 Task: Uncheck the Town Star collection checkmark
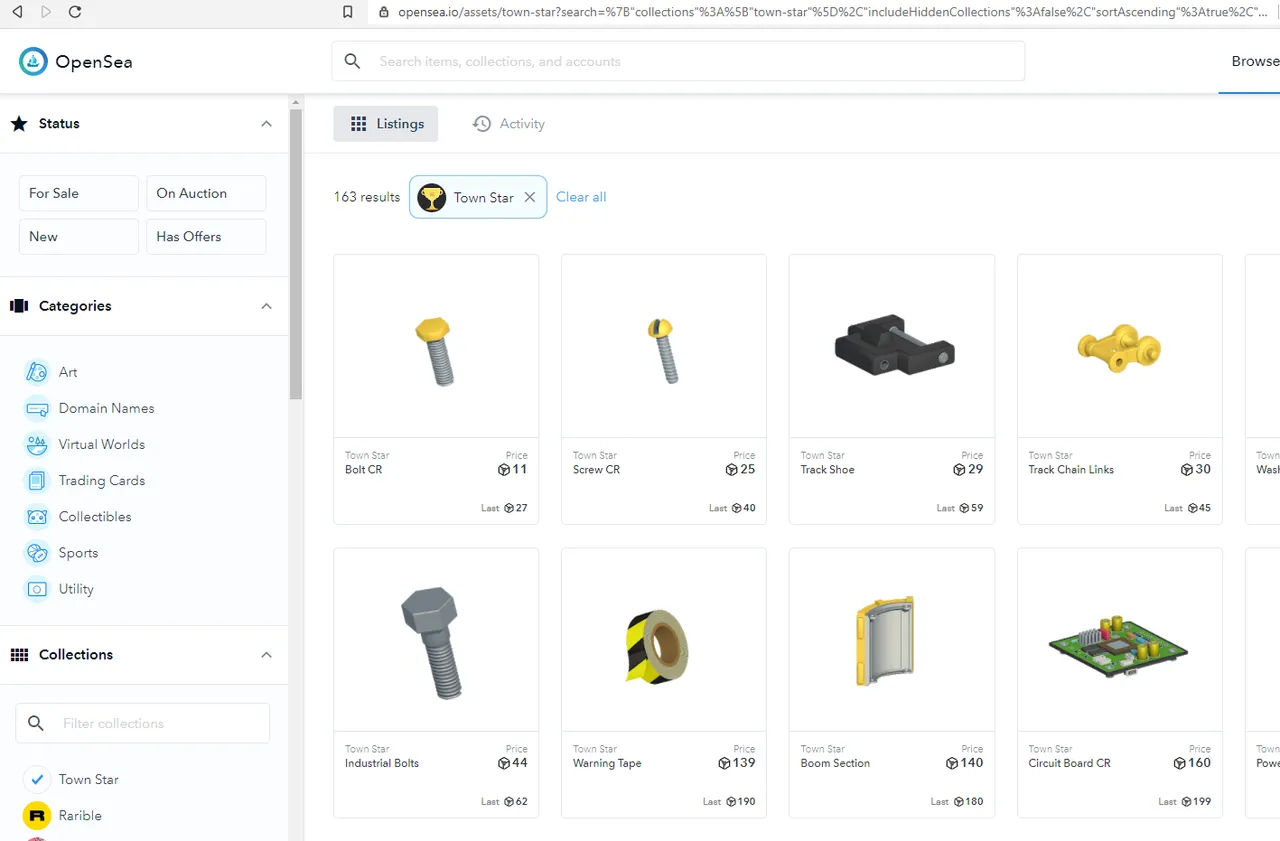(36, 779)
